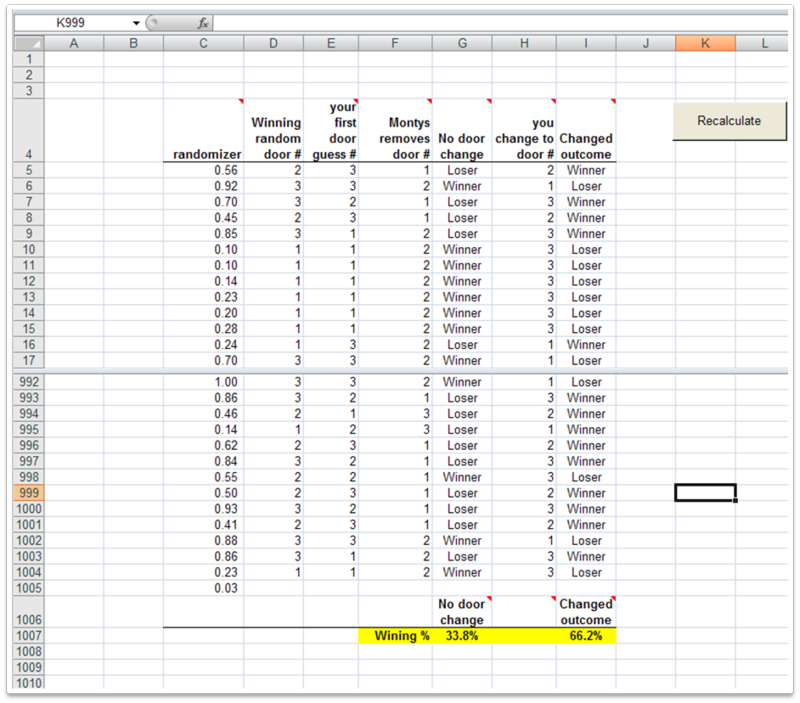Click randomizer value 0.62 in row 996
The width and height of the screenshot is (800, 703).
point(204,445)
